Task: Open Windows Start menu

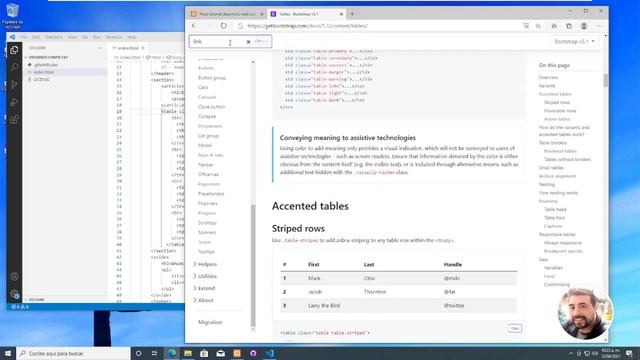Action: [x=8, y=353]
